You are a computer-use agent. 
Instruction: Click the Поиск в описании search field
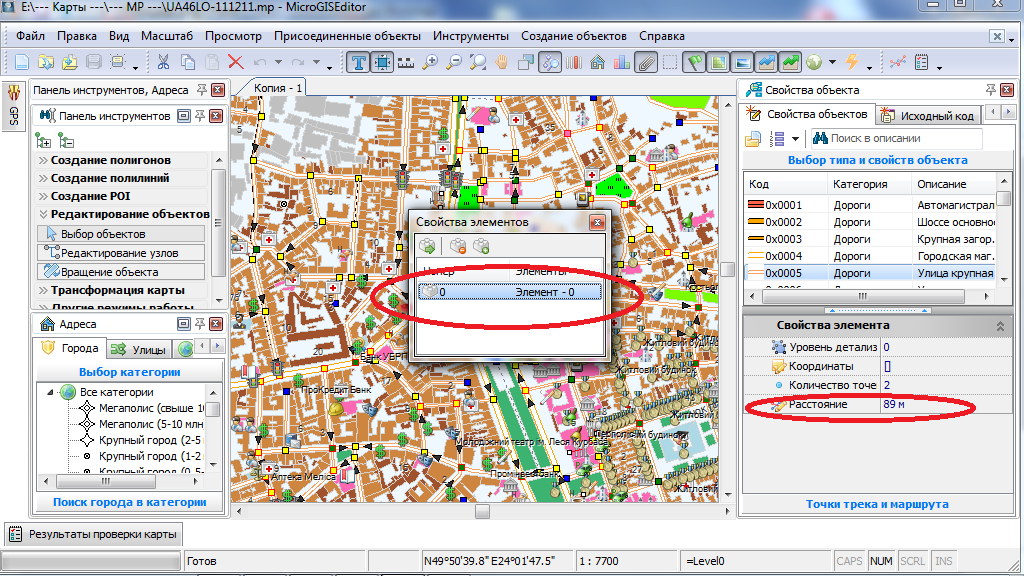[x=905, y=138]
